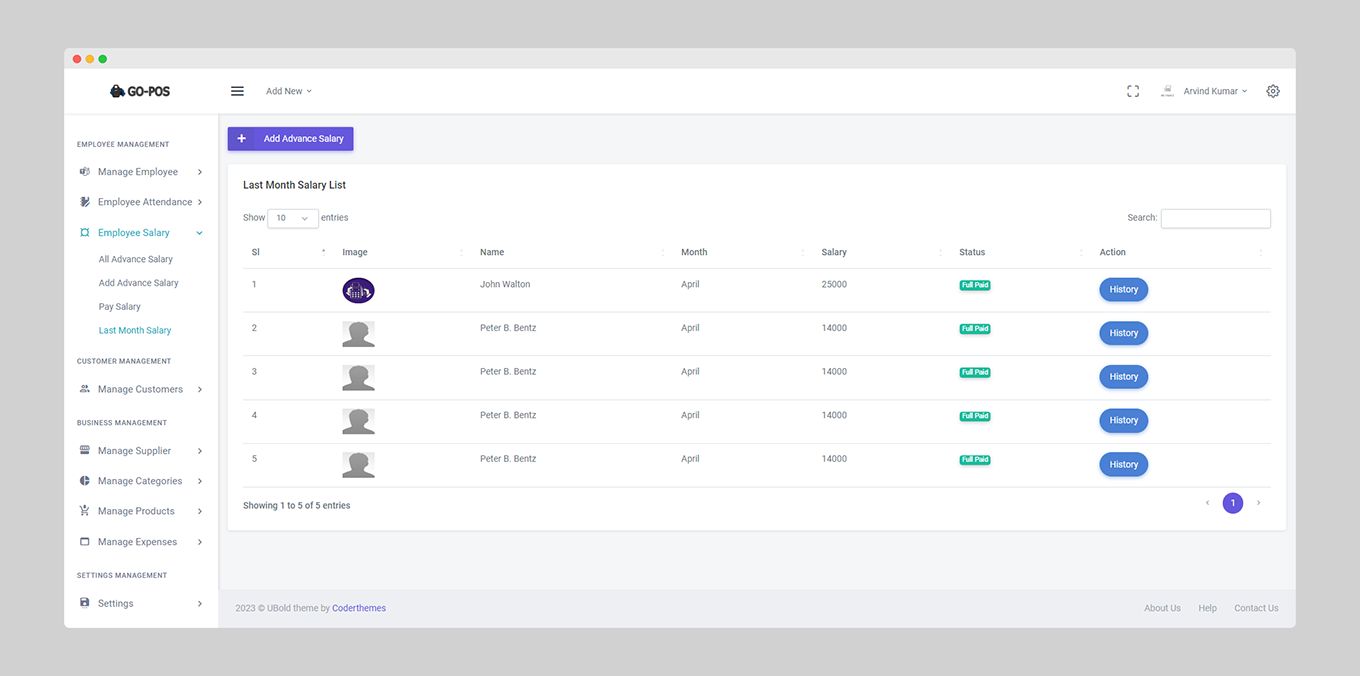View History for row 5 Peter B. Bentz
This screenshot has width=1360, height=676.
[1124, 465]
